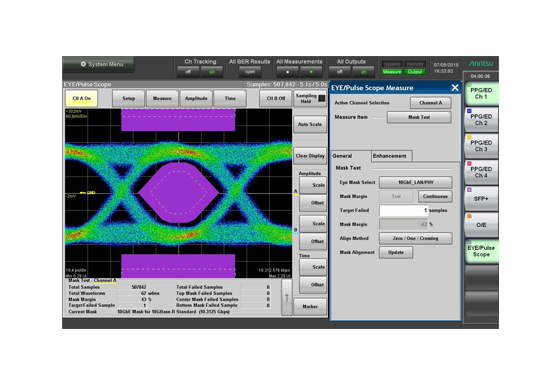The width and height of the screenshot is (560, 385).
Task: Toggle Sampling Hold
Action: 310,99
